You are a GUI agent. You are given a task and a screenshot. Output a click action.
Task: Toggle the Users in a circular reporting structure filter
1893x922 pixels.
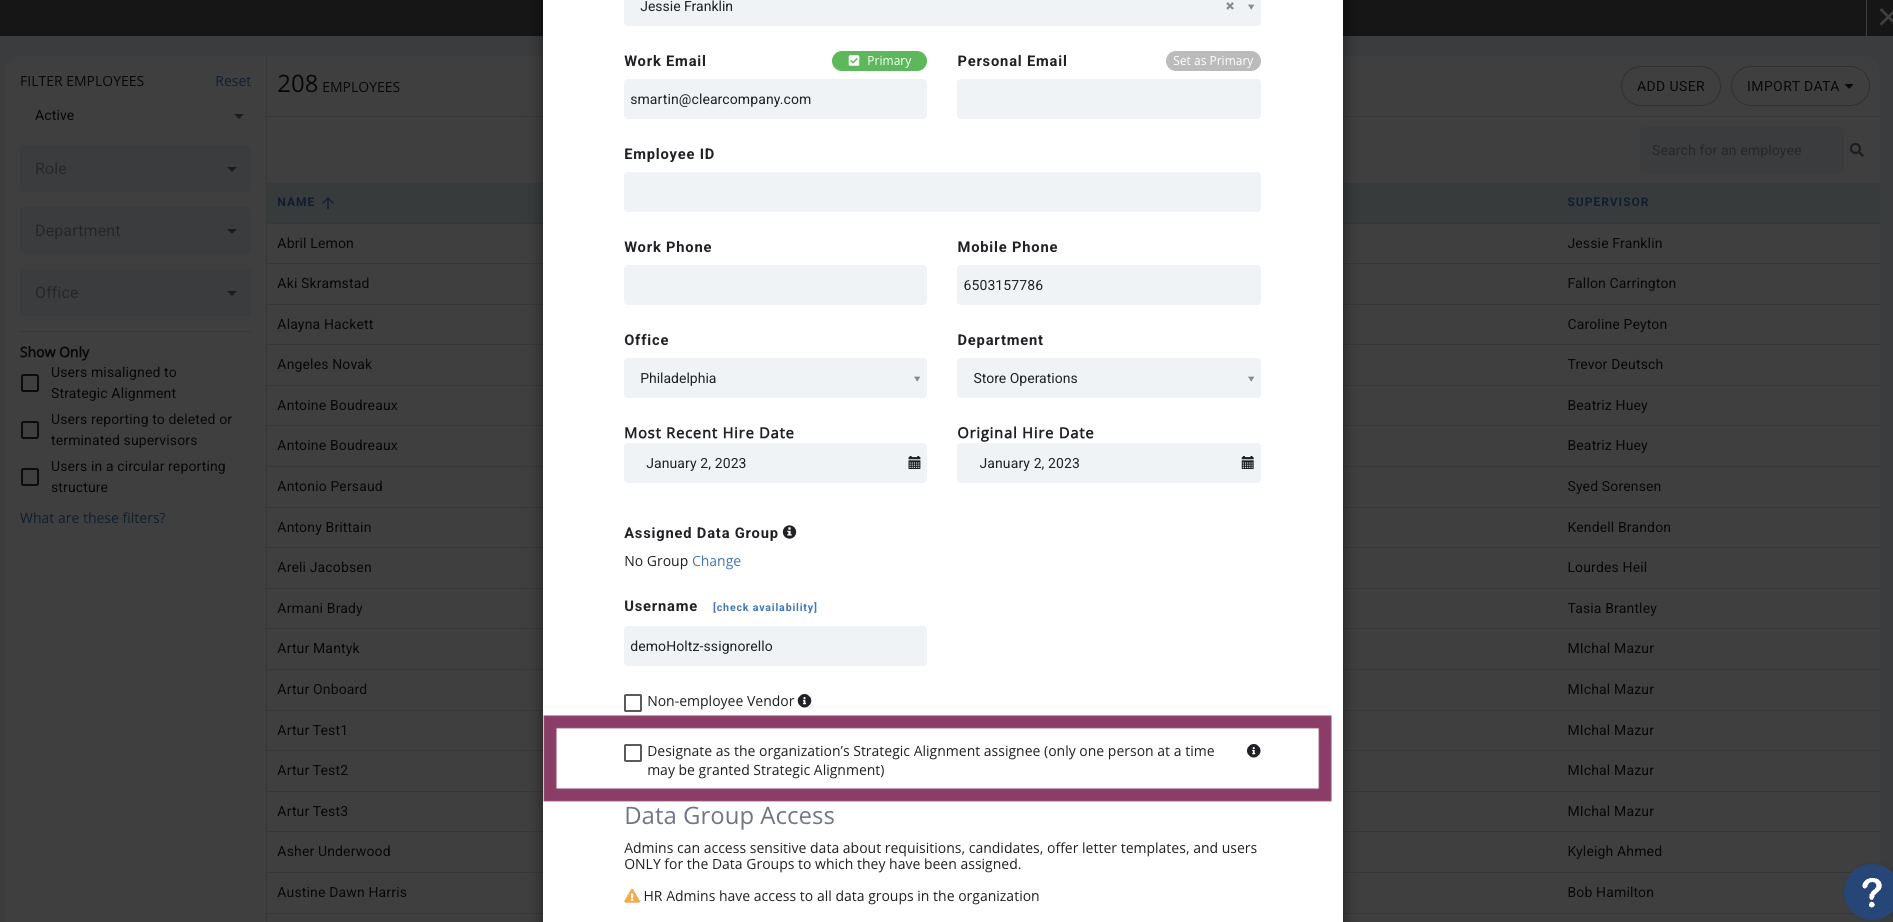(x=30, y=477)
